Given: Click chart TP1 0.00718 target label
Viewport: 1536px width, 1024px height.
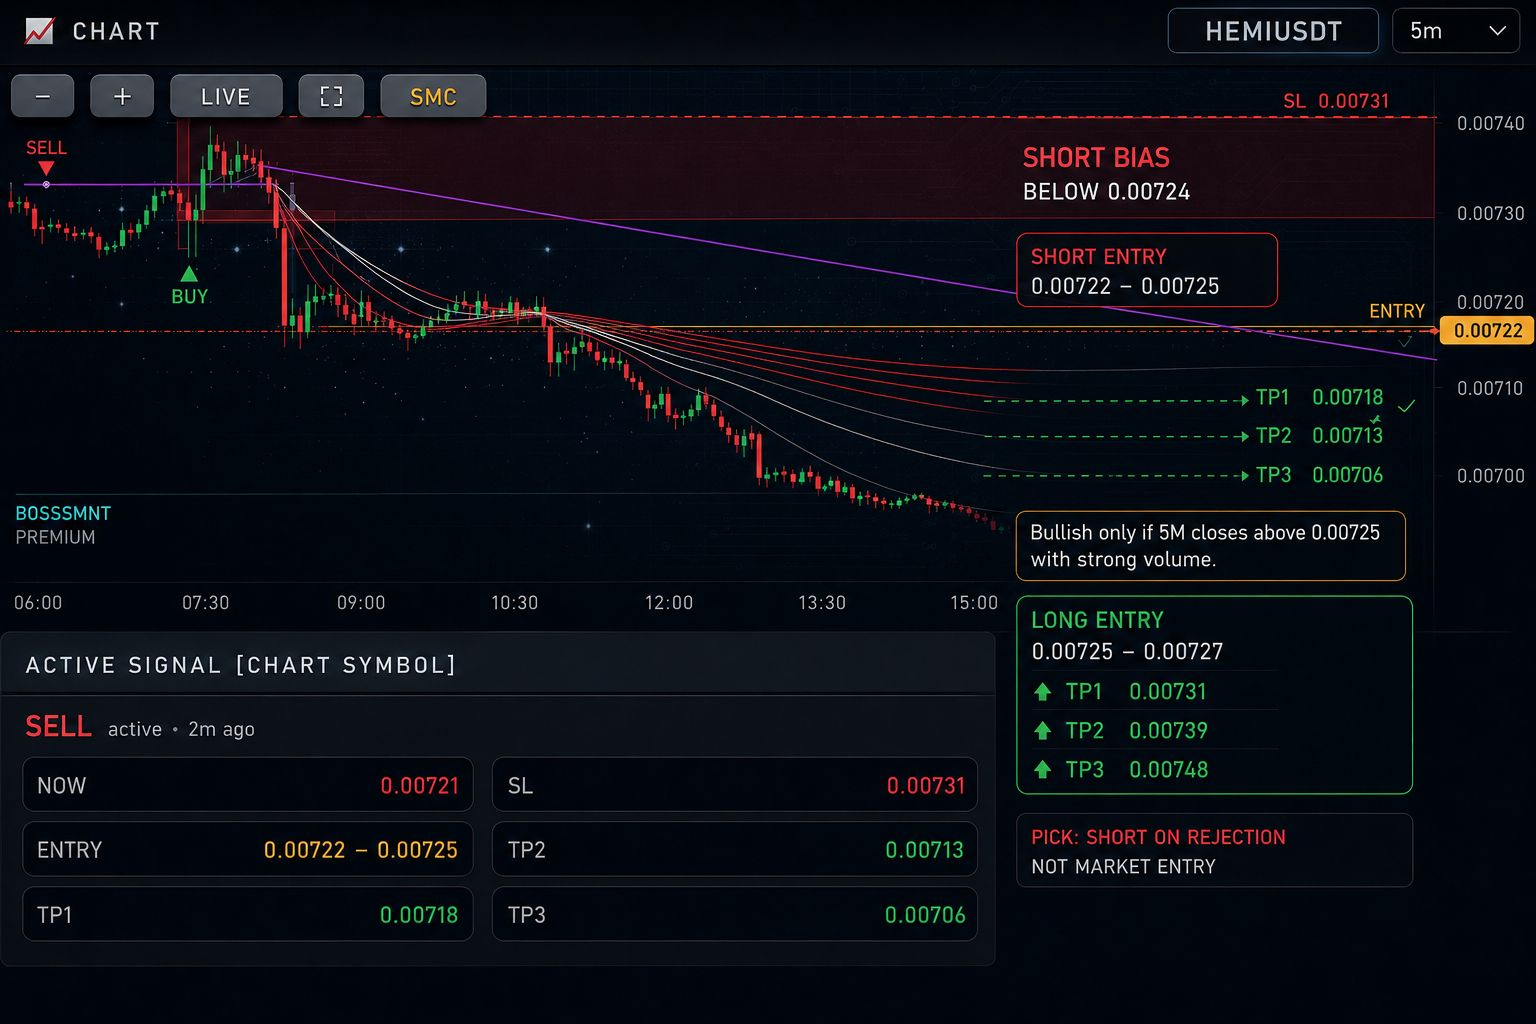Looking at the screenshot, I should 1319,397.
